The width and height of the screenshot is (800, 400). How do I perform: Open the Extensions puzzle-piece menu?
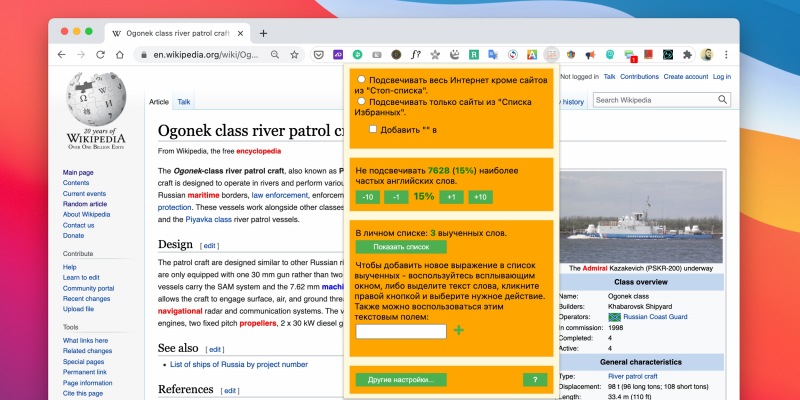point(687,55)
